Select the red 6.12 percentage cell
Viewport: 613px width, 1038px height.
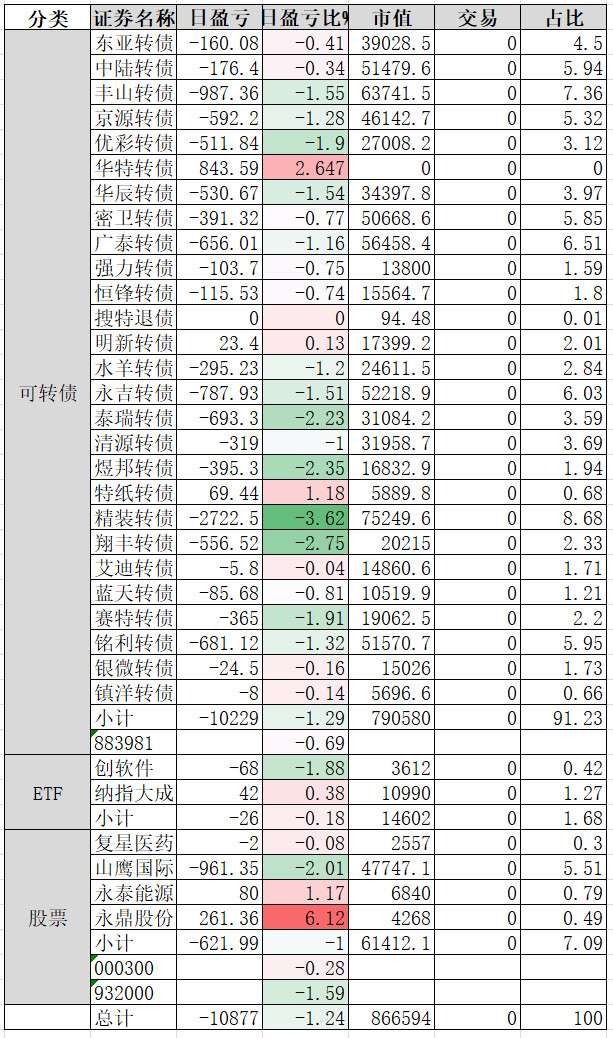point(304,918)
